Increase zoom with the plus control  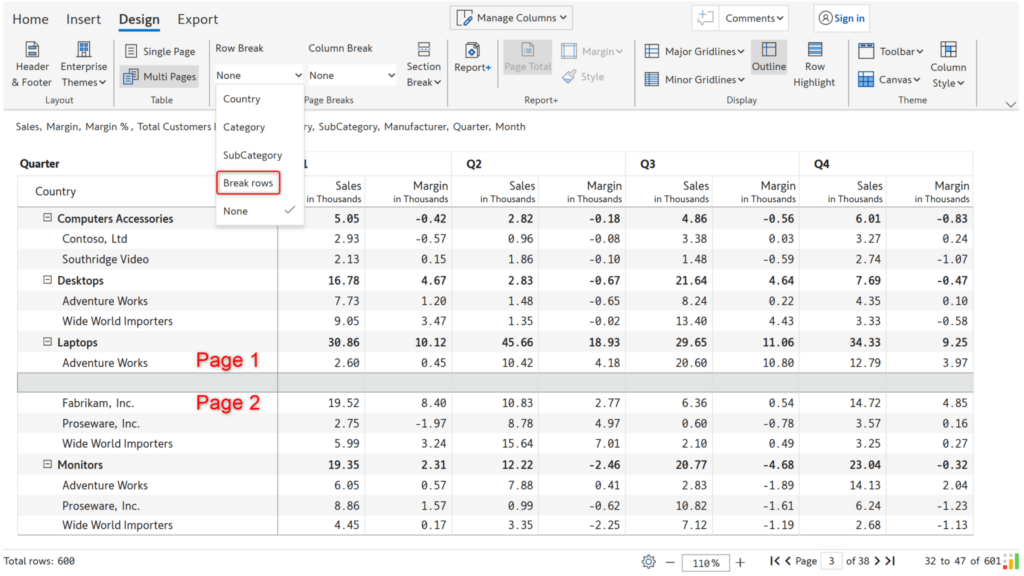point(740,561)
